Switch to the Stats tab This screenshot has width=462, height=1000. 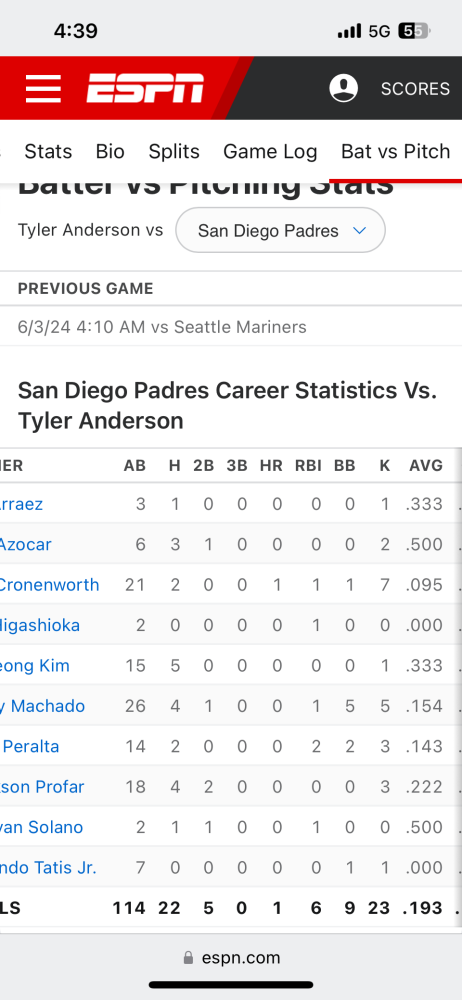48,151
